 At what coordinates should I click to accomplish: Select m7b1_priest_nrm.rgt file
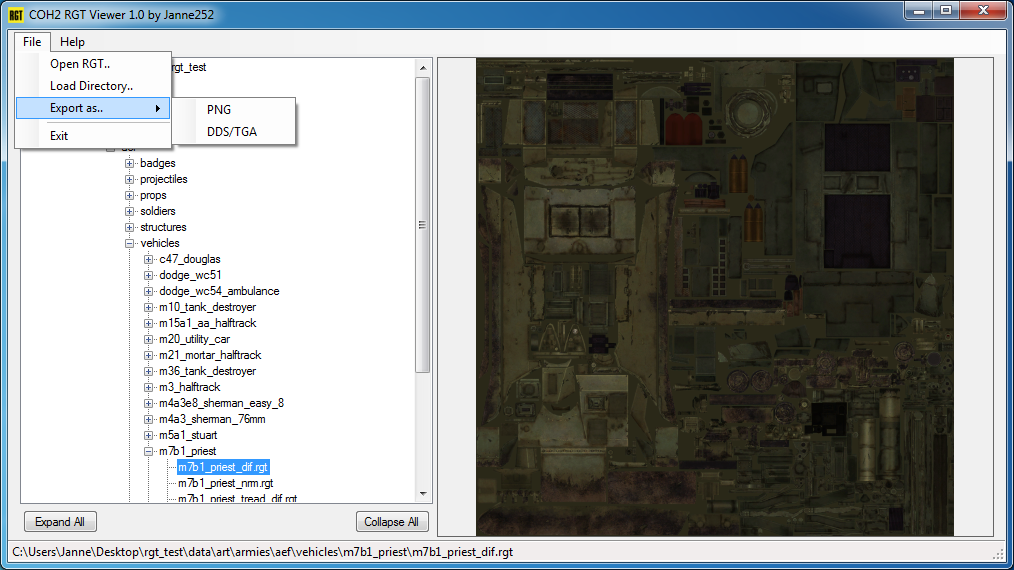click(x=226, y=483)
